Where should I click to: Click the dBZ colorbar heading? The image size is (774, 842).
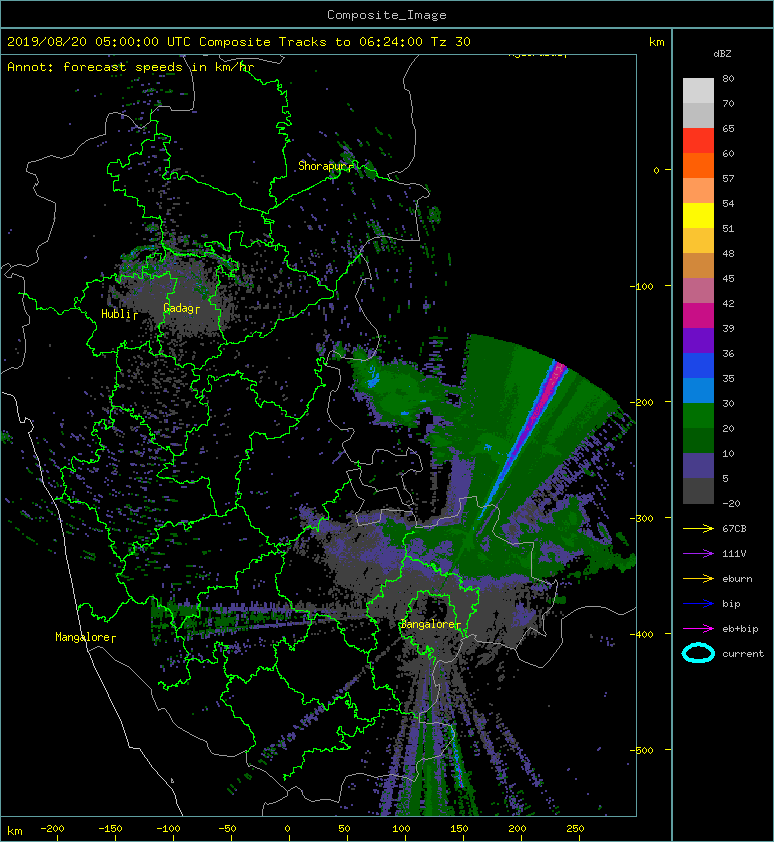click(722, 54)
